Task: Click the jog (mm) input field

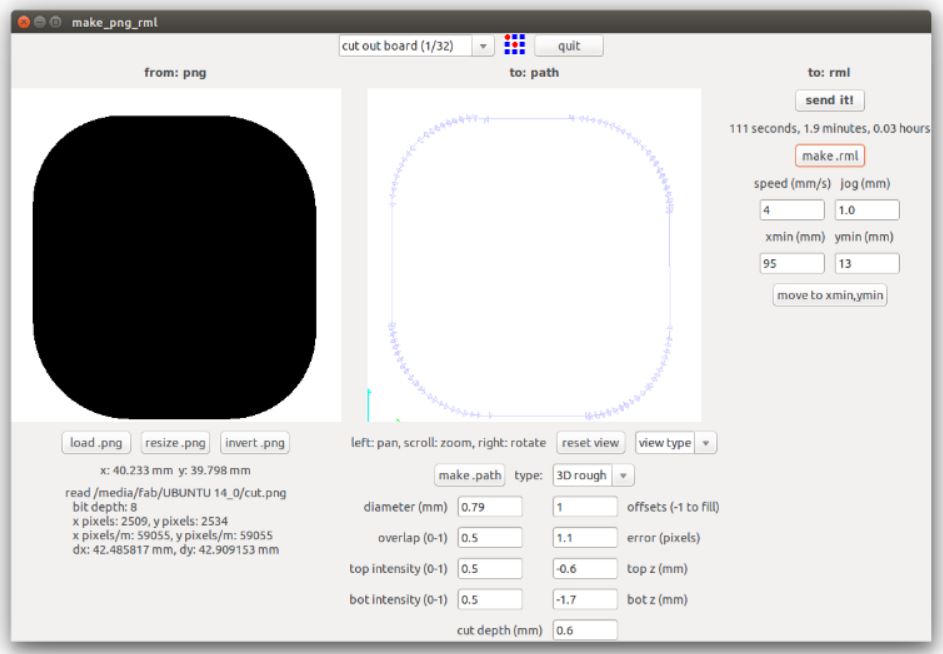Action: pos(867,210)
